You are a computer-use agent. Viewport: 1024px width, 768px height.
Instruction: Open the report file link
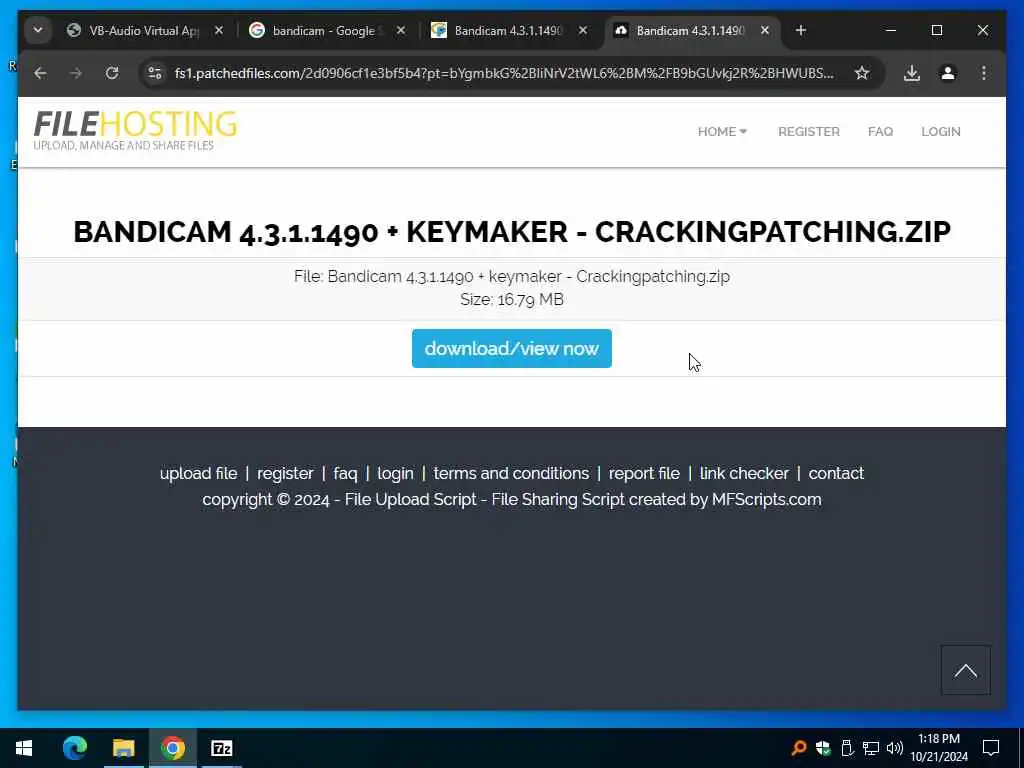(644, 473)
